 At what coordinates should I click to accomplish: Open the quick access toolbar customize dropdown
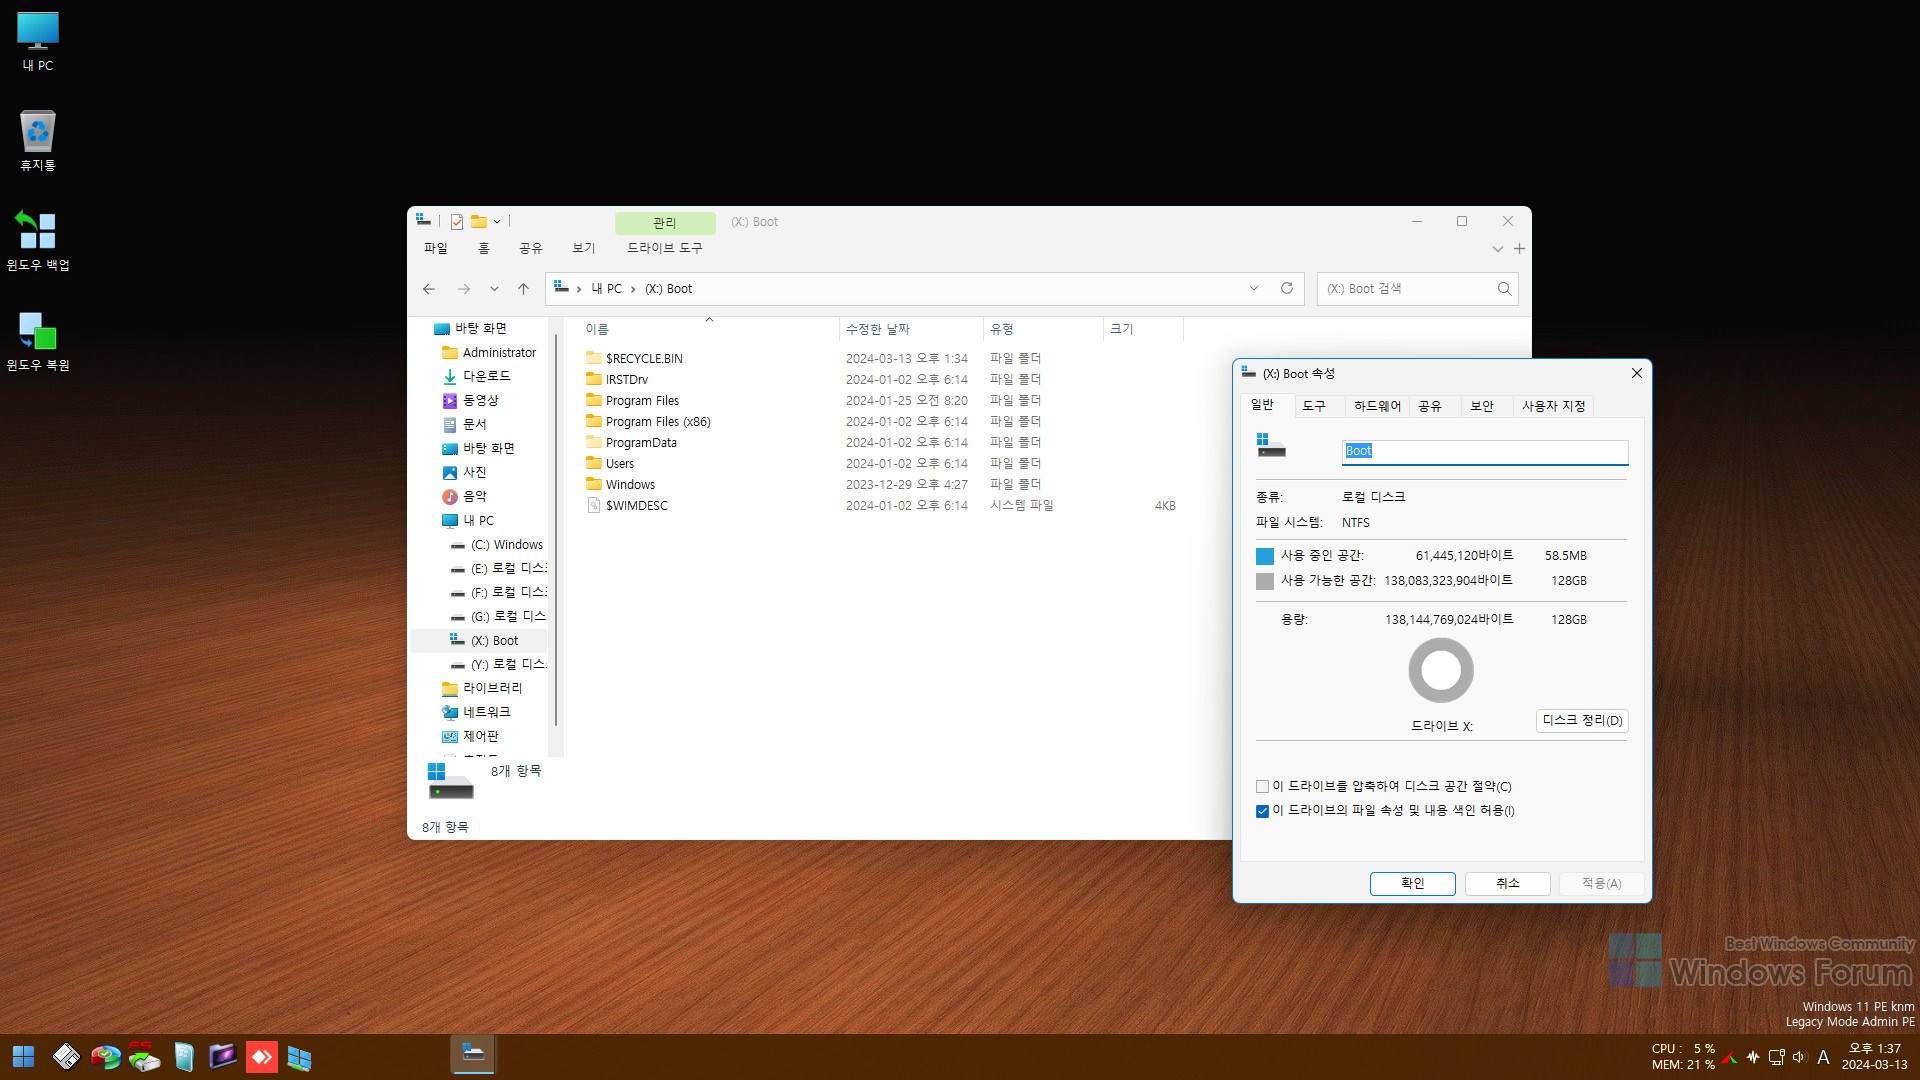[496, 222]
